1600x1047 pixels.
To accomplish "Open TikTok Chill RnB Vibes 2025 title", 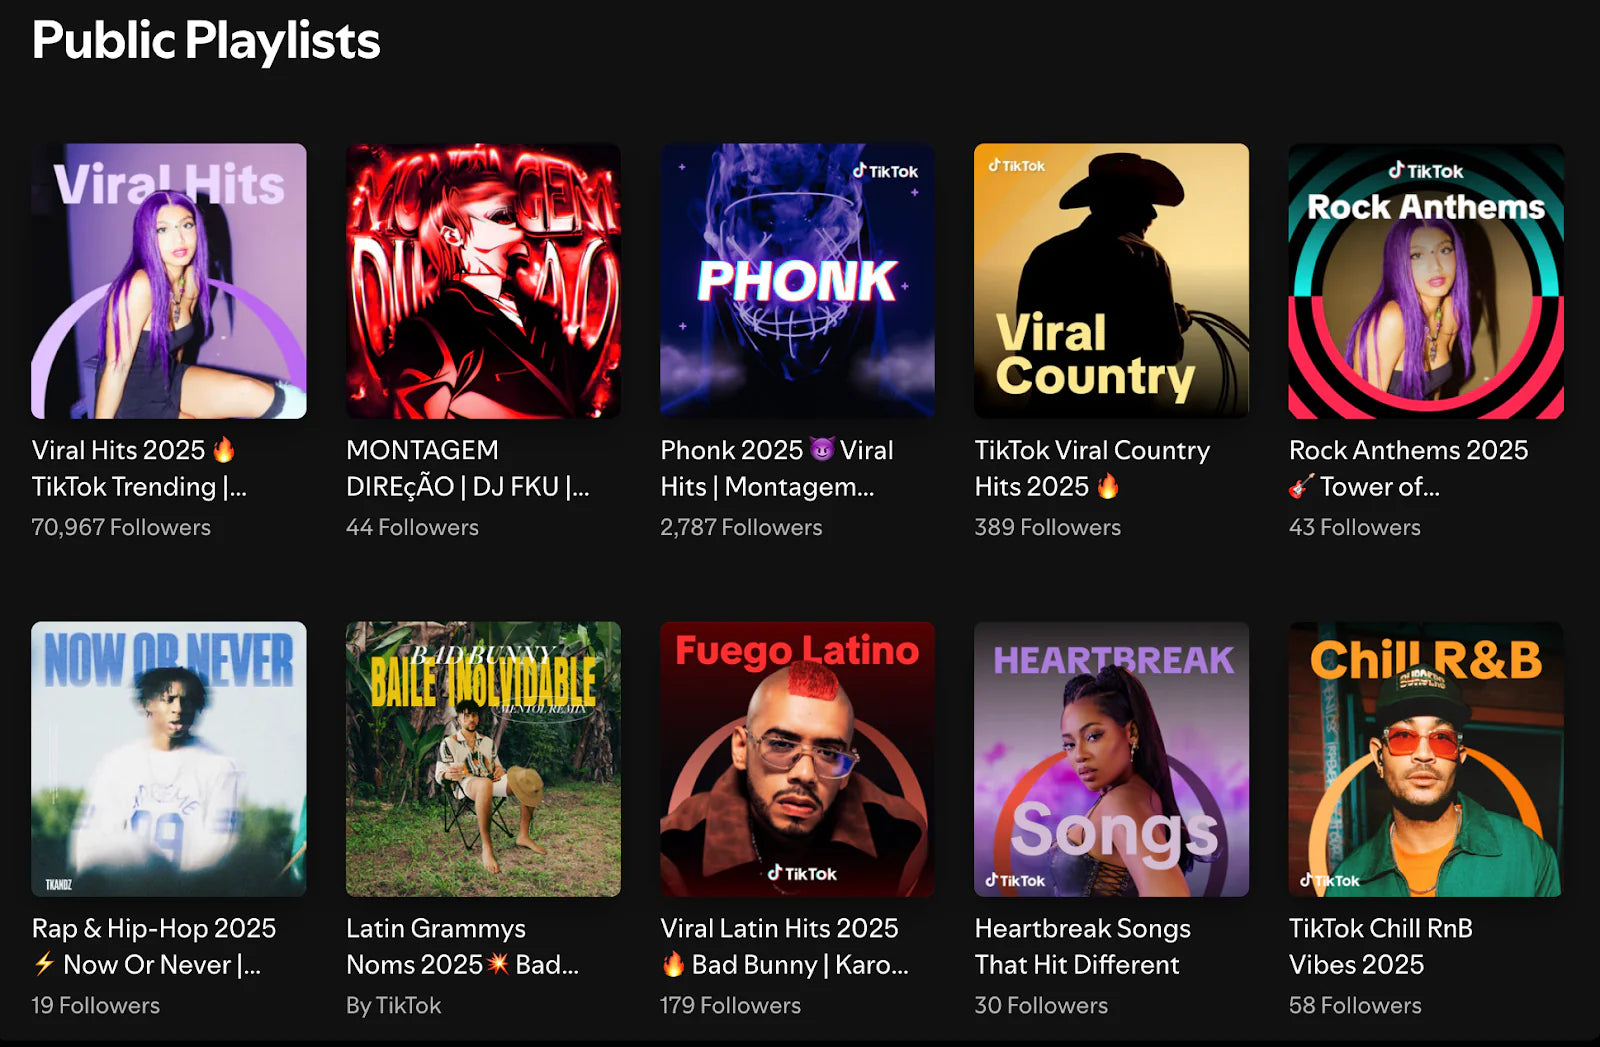I will pyautogui.click(x=1380, y=946).
